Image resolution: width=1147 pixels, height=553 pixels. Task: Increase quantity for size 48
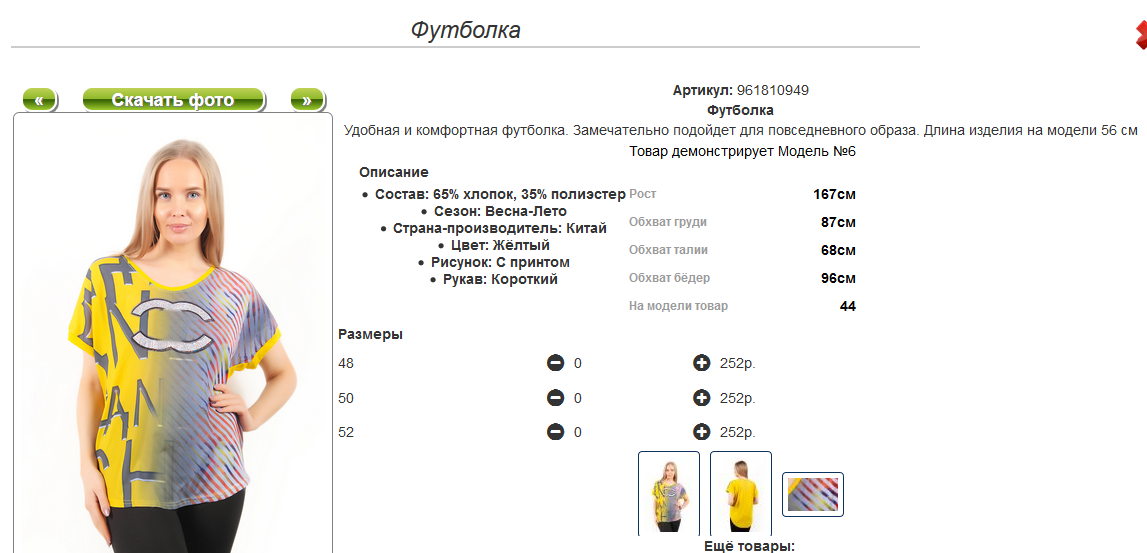(702, 363)
